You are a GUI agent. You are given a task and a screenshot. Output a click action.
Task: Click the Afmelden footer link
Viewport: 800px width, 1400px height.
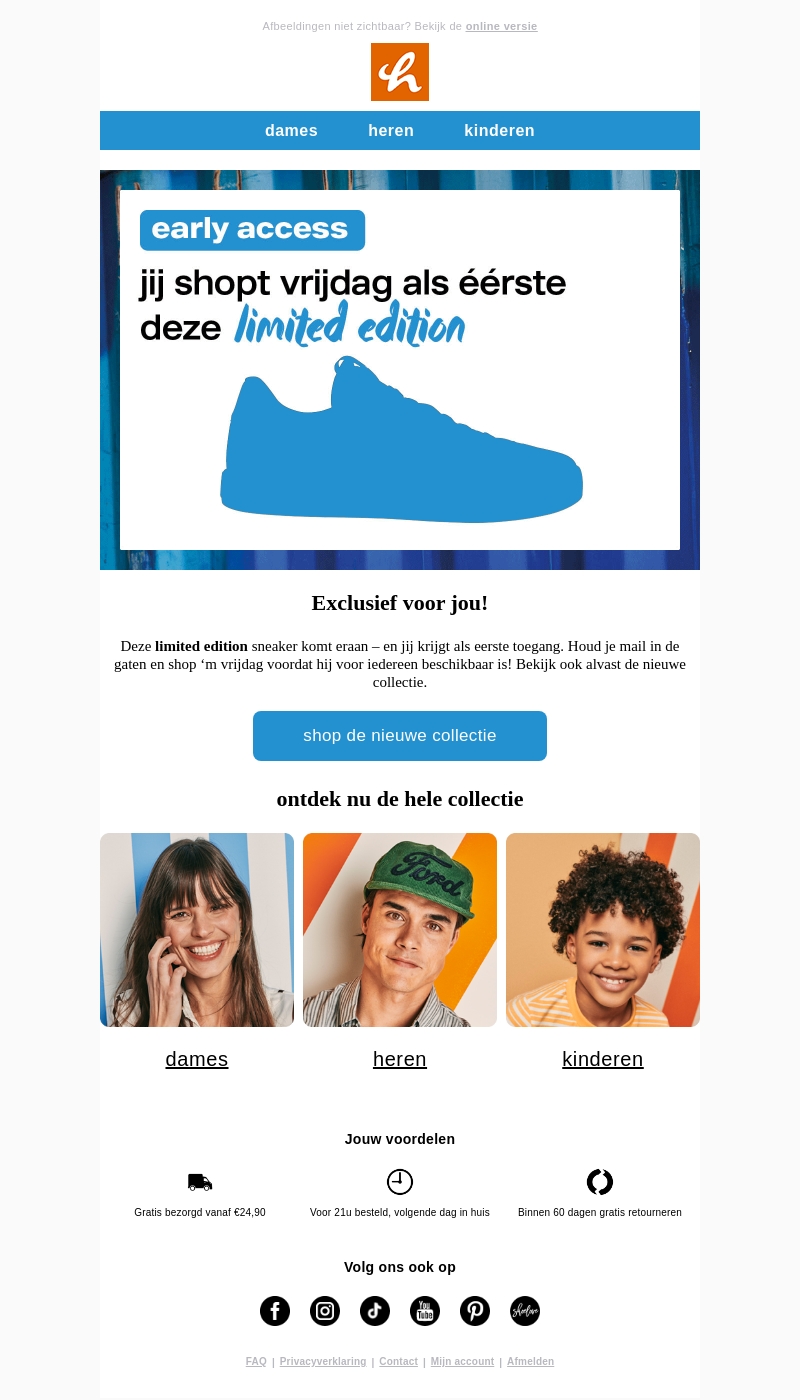(x=530, y=1362)
